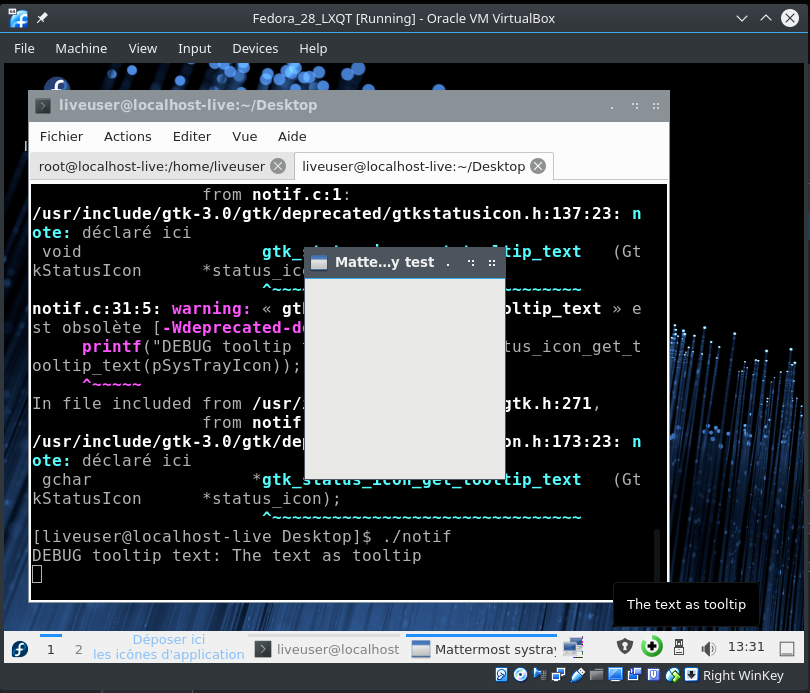Open the removable media USB tray icon

(679, 647)
